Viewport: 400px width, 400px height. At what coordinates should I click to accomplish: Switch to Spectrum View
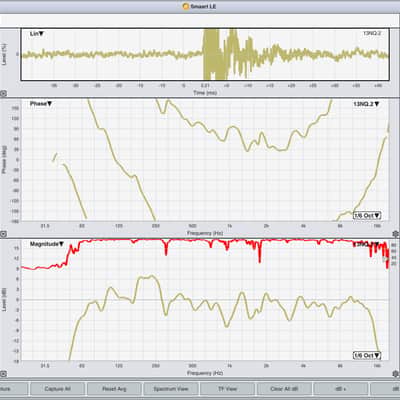(171, 389)
